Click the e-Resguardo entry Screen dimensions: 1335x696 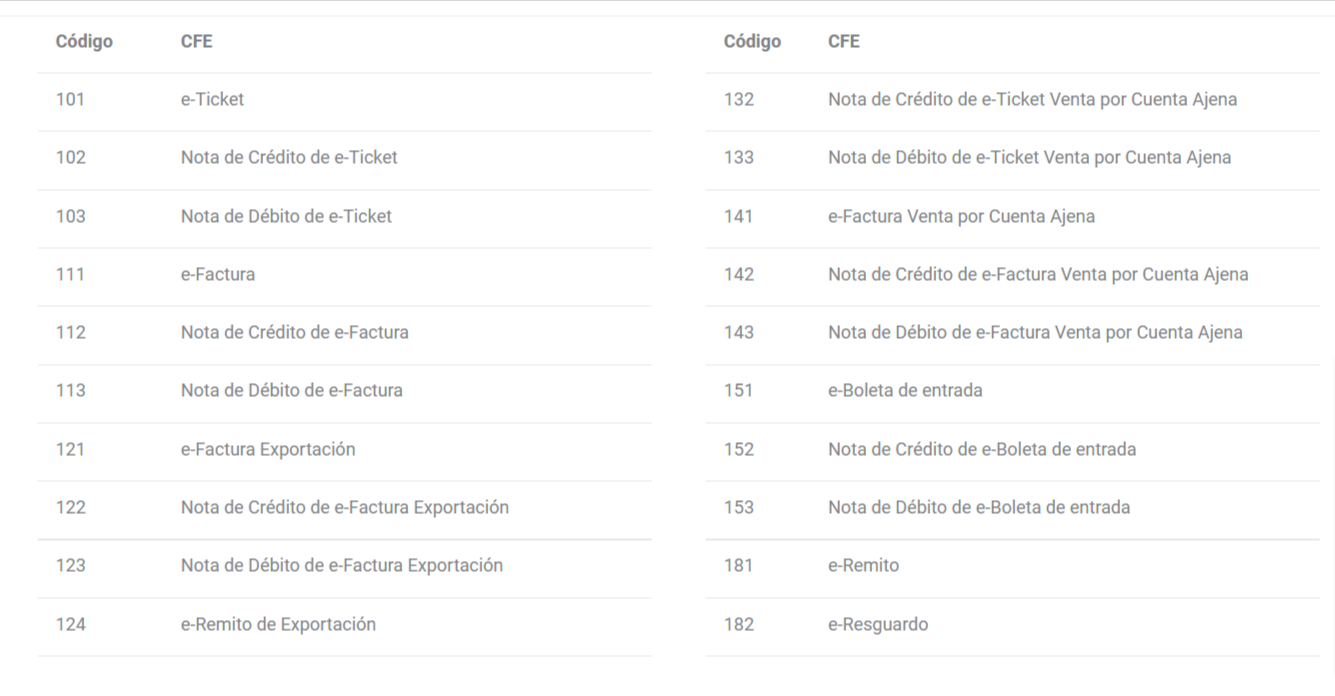pos(878,625)
